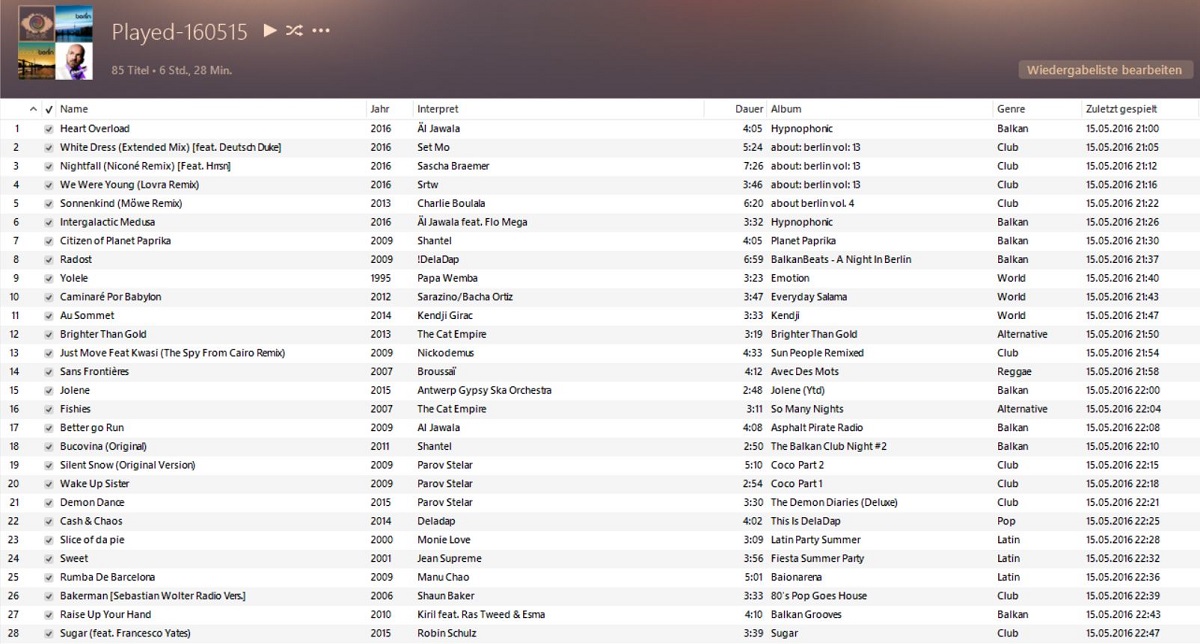Open the more options ellipsis menu
Image resolution: width=1200 pixels, height=644 pixels.
(x=320, y=32)
